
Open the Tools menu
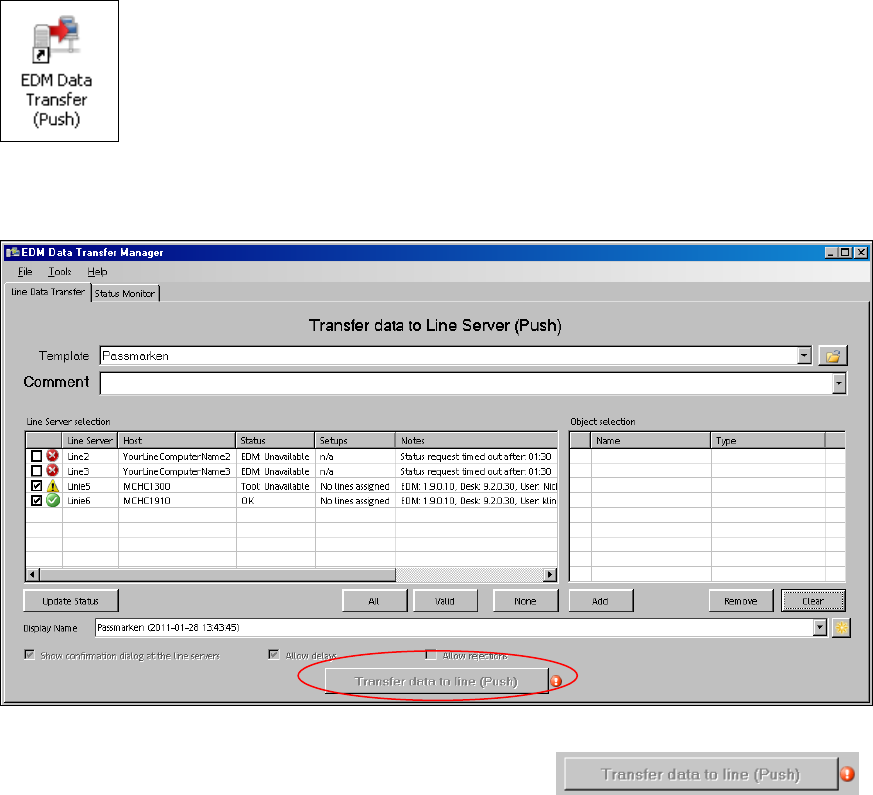click(x=60, y=272)
